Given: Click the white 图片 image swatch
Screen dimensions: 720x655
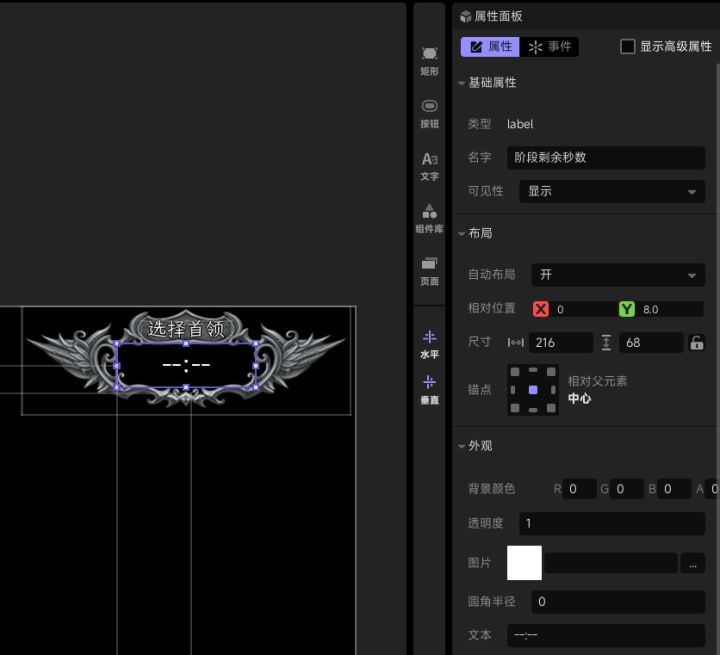Looking at the screenshot, I should tap(524, 563).
